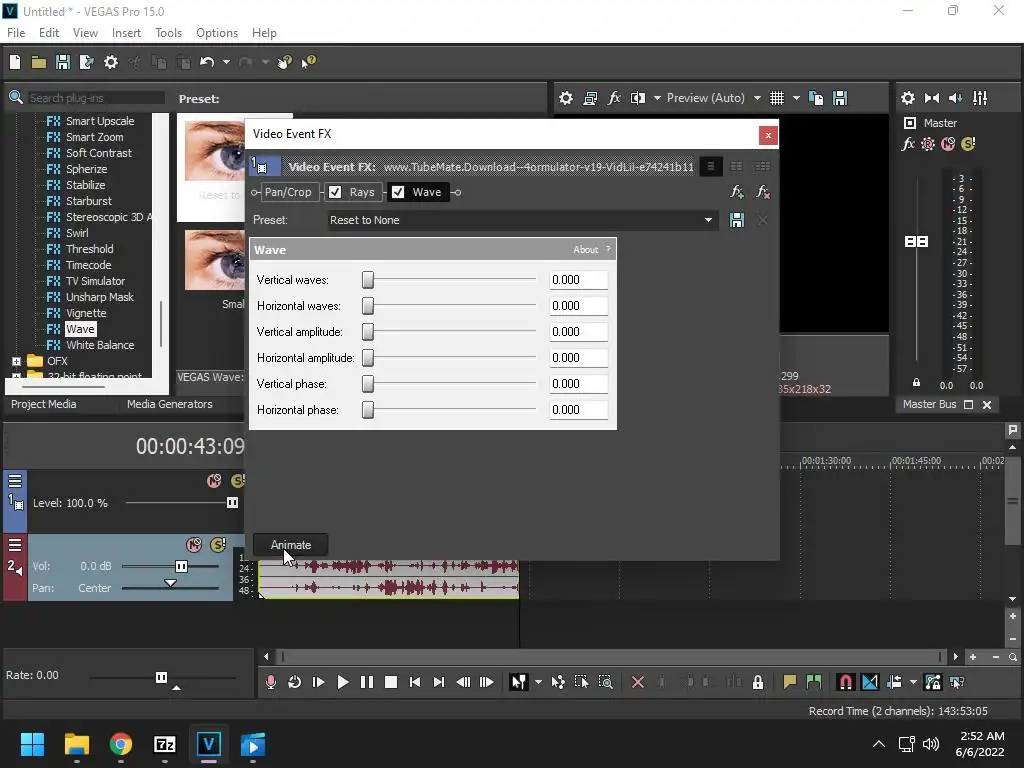Open Windows Start menu
Viewport: 1024px width, 768px height.
(x=32, y=744)
